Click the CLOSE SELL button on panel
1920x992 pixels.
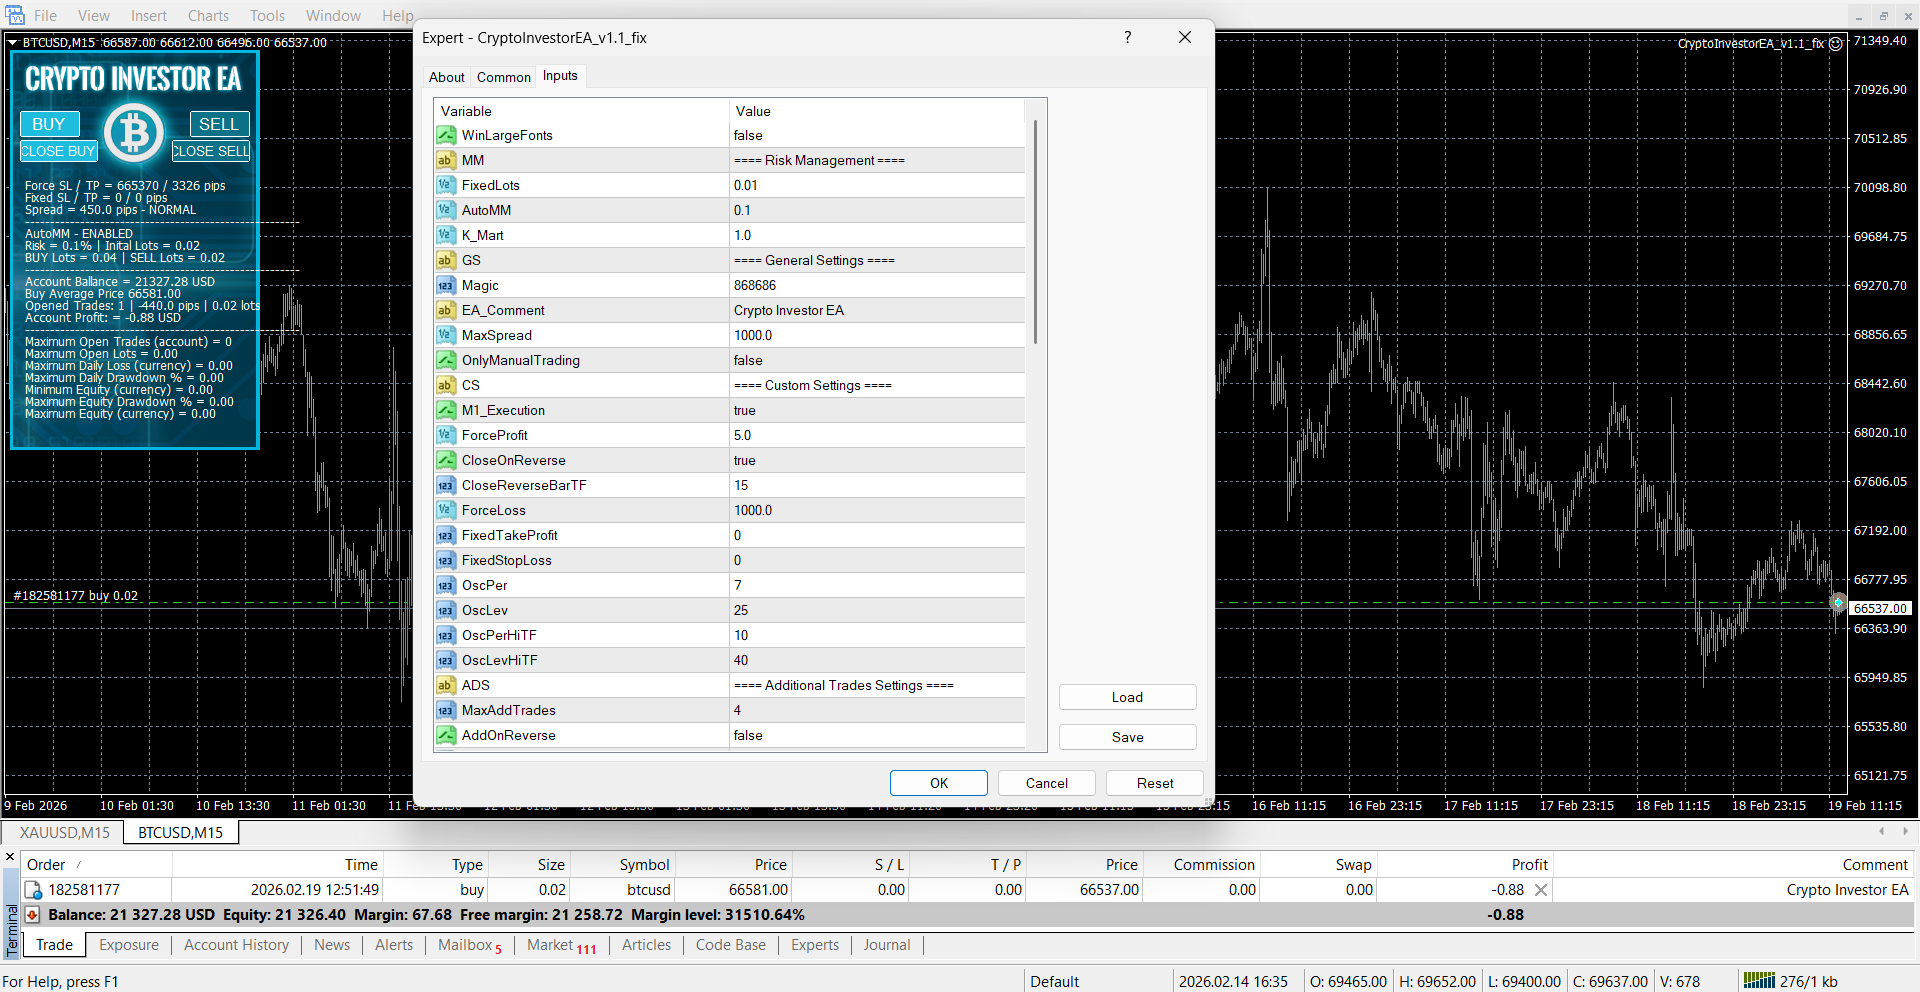click(211, 151)
